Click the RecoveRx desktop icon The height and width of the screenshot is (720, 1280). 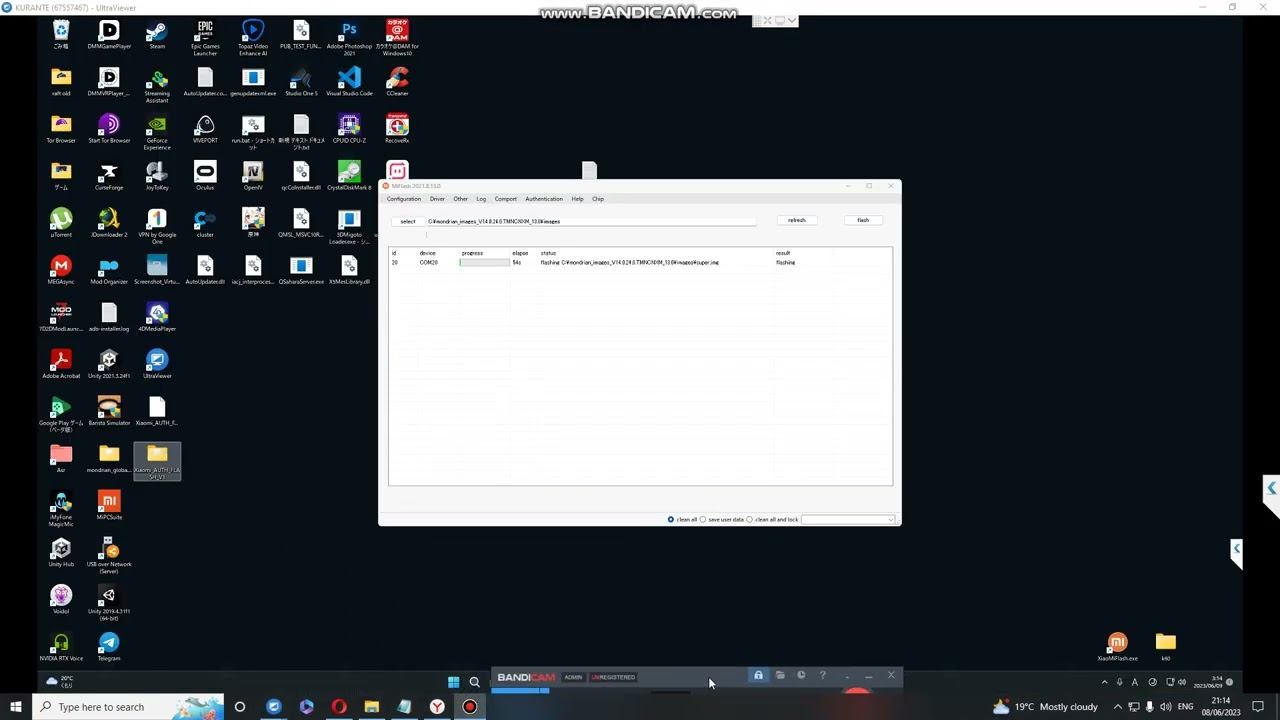click(397, 129)
